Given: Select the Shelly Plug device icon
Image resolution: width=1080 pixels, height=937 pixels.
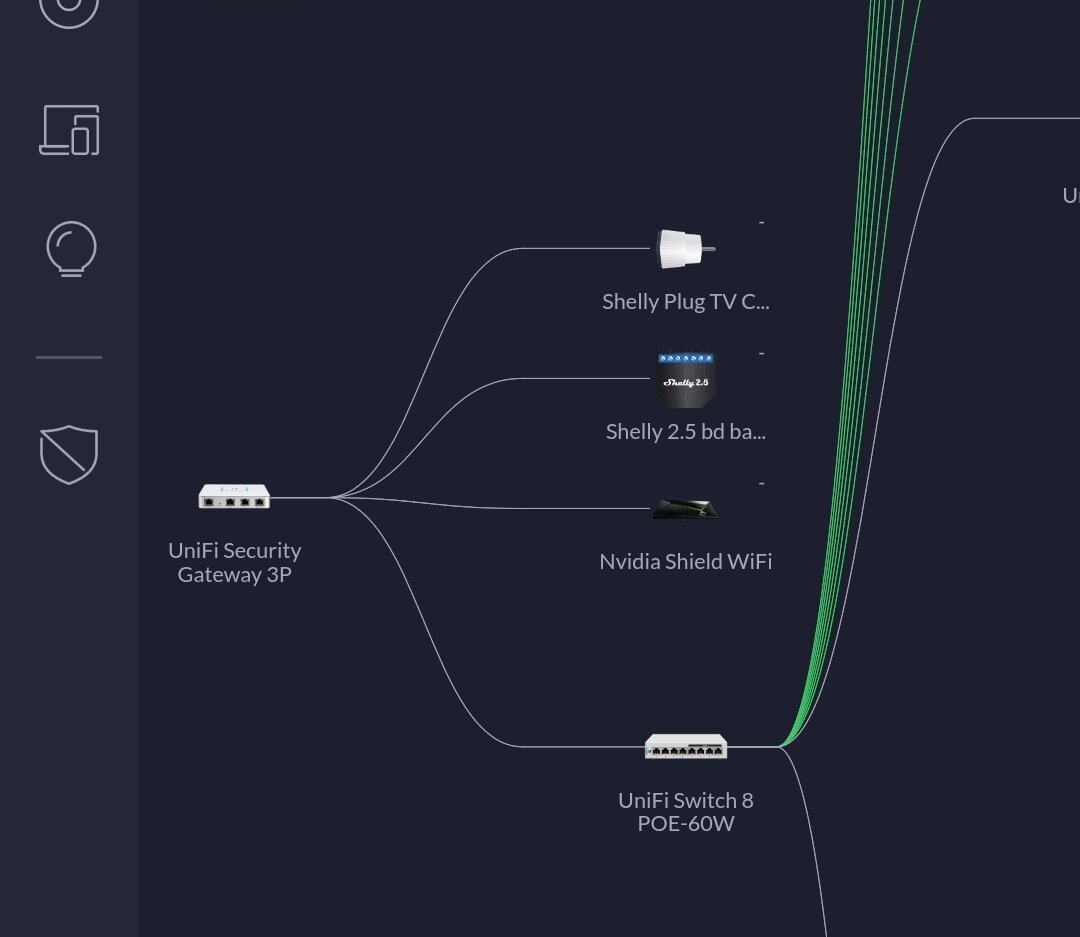Looking at the screenshot, I should click(x=685, y=249).
